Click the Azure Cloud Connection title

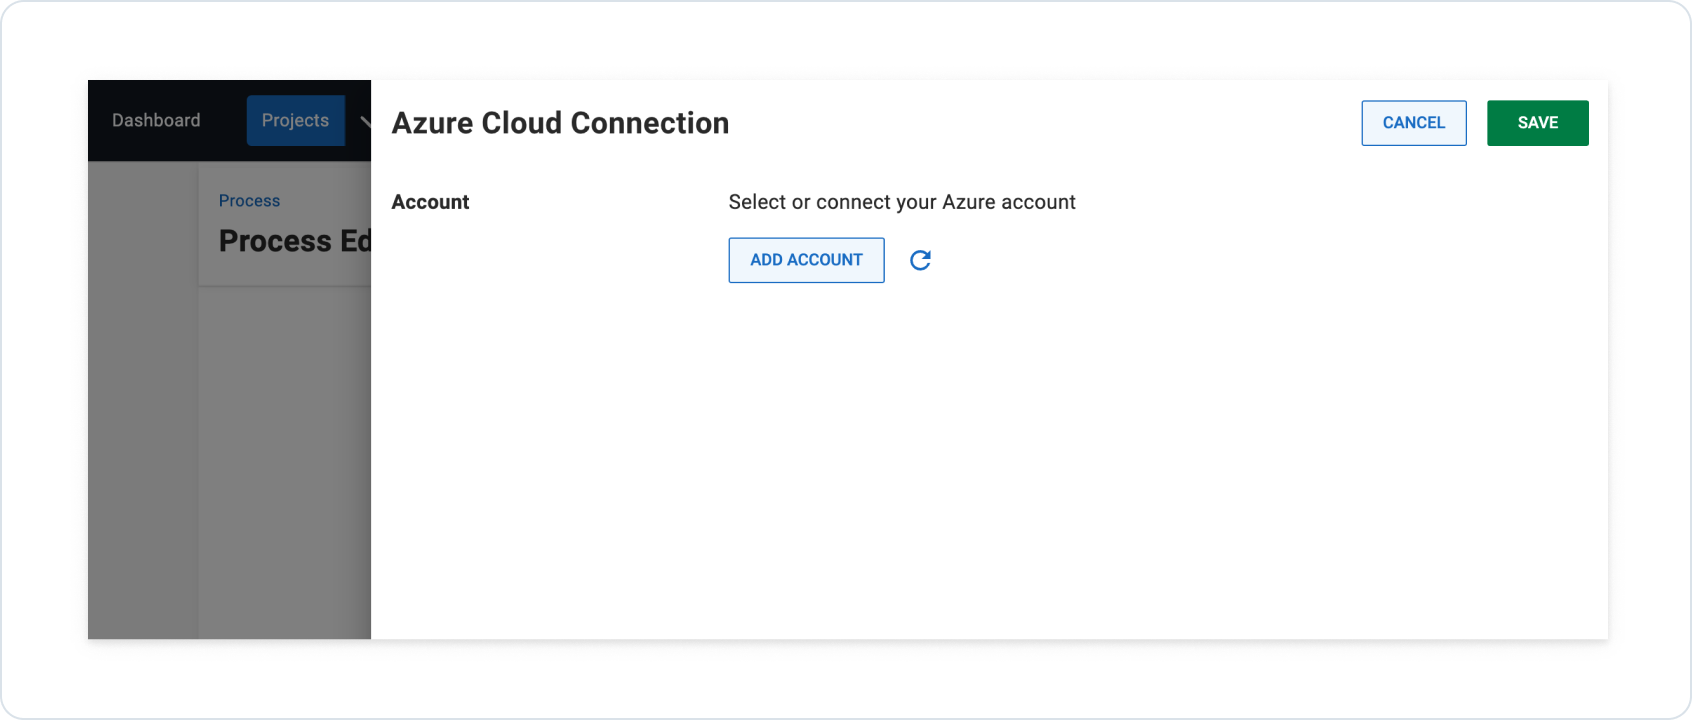pos(560,123)
